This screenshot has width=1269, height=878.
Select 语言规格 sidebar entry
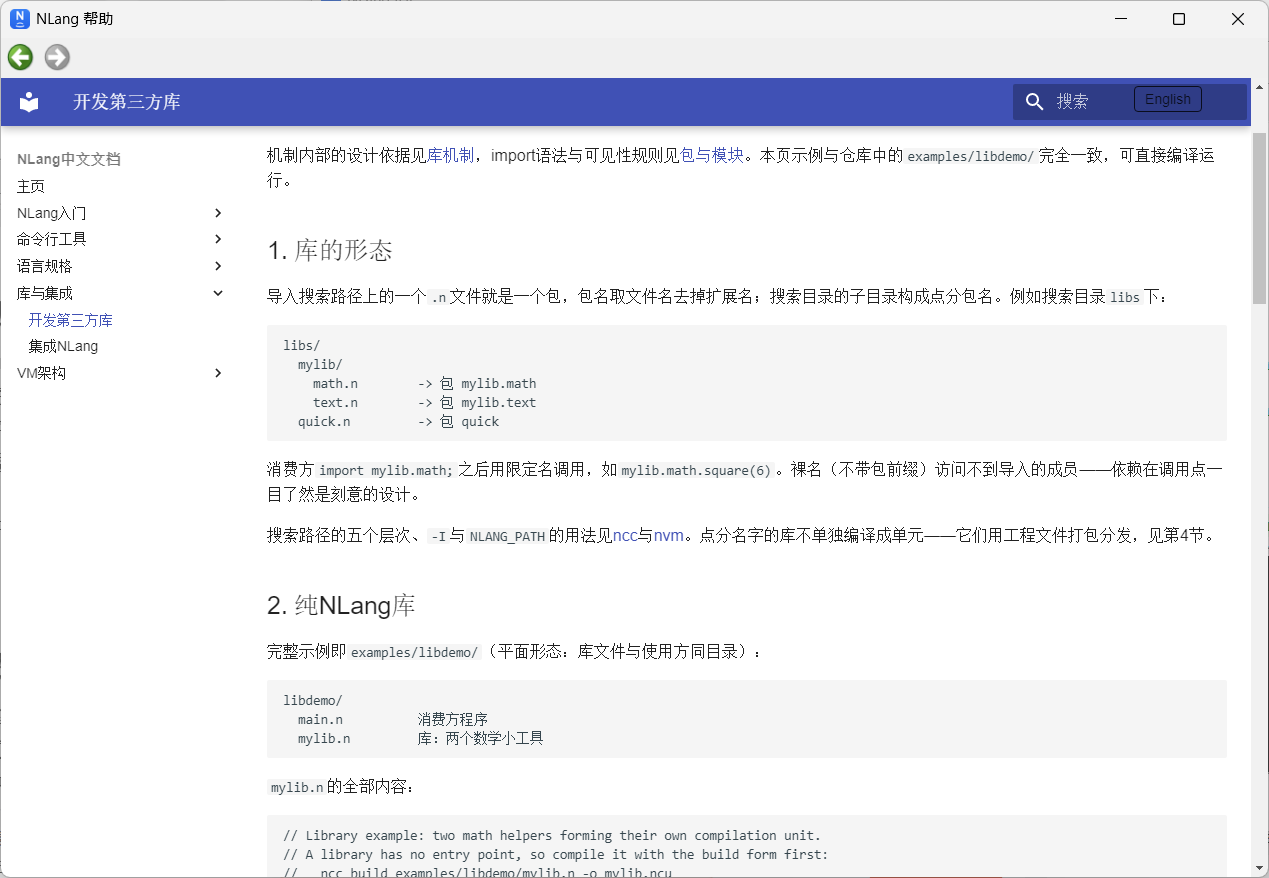pos(45,266)
